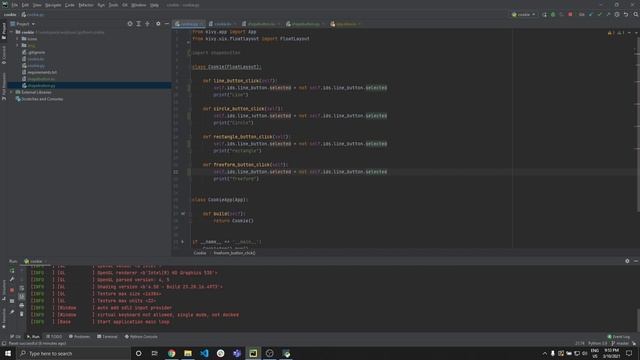Click the Search Everywhere magnifier icon
Image resolution: width=640 pixels, height=360 pixels.
[636, 15]
